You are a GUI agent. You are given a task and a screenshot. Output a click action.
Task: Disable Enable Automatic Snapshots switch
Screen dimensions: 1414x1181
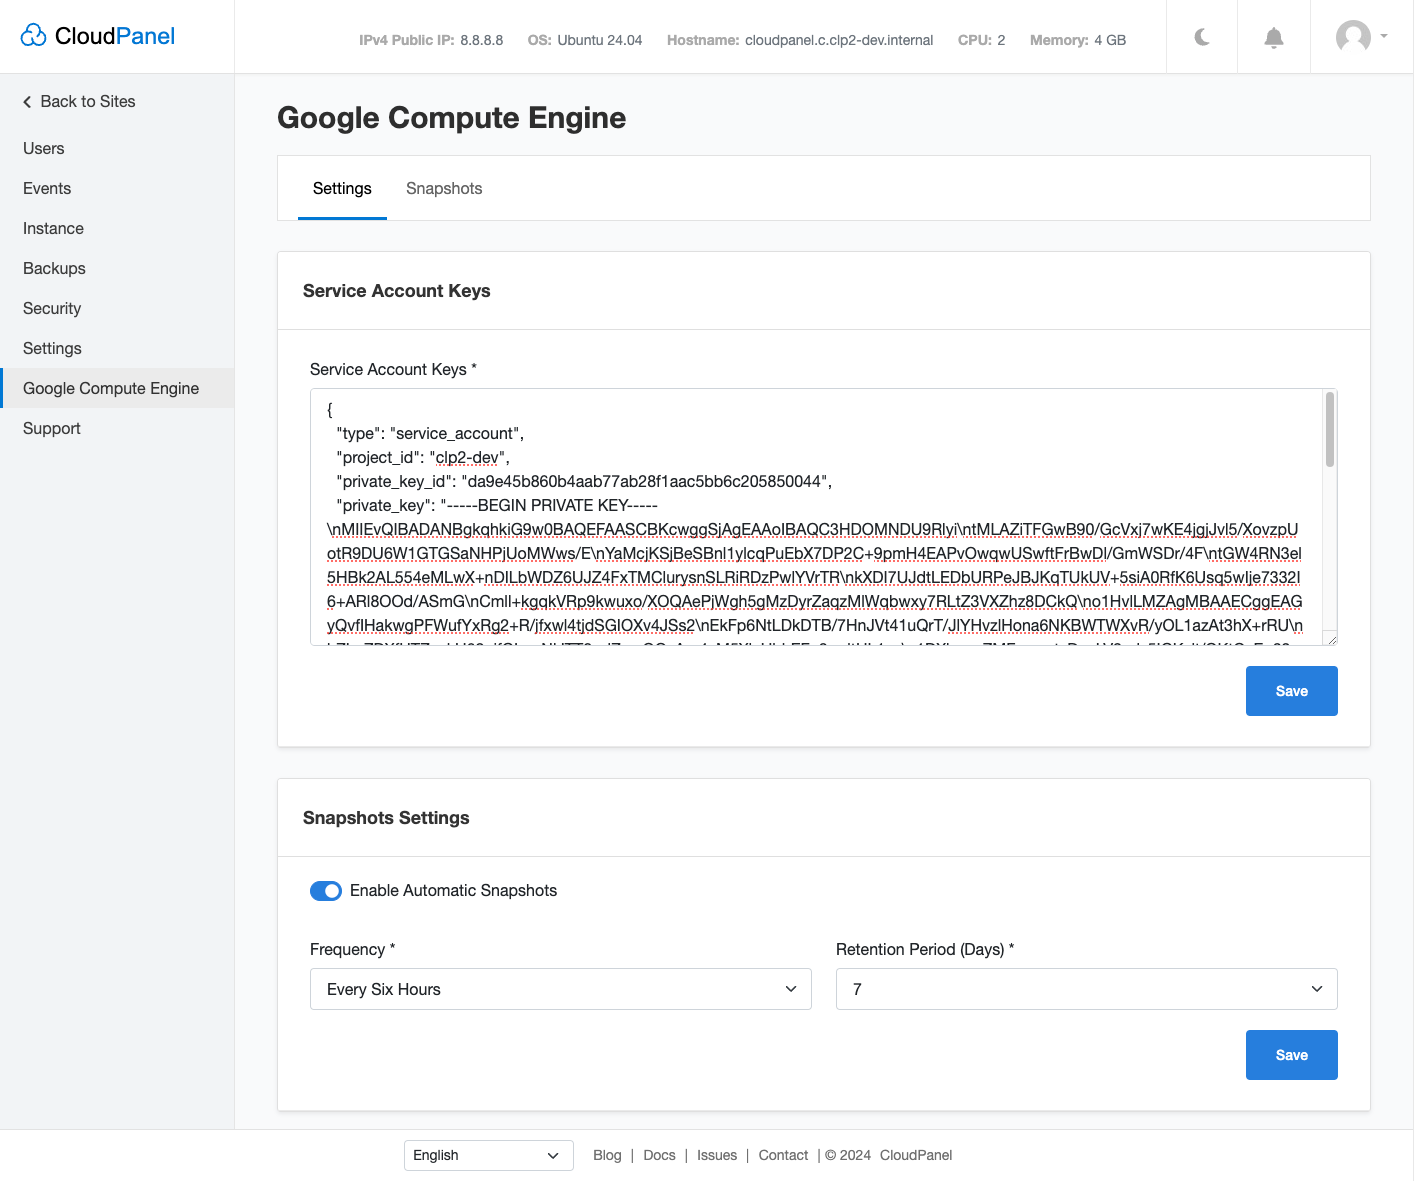(x=326, y=891)
